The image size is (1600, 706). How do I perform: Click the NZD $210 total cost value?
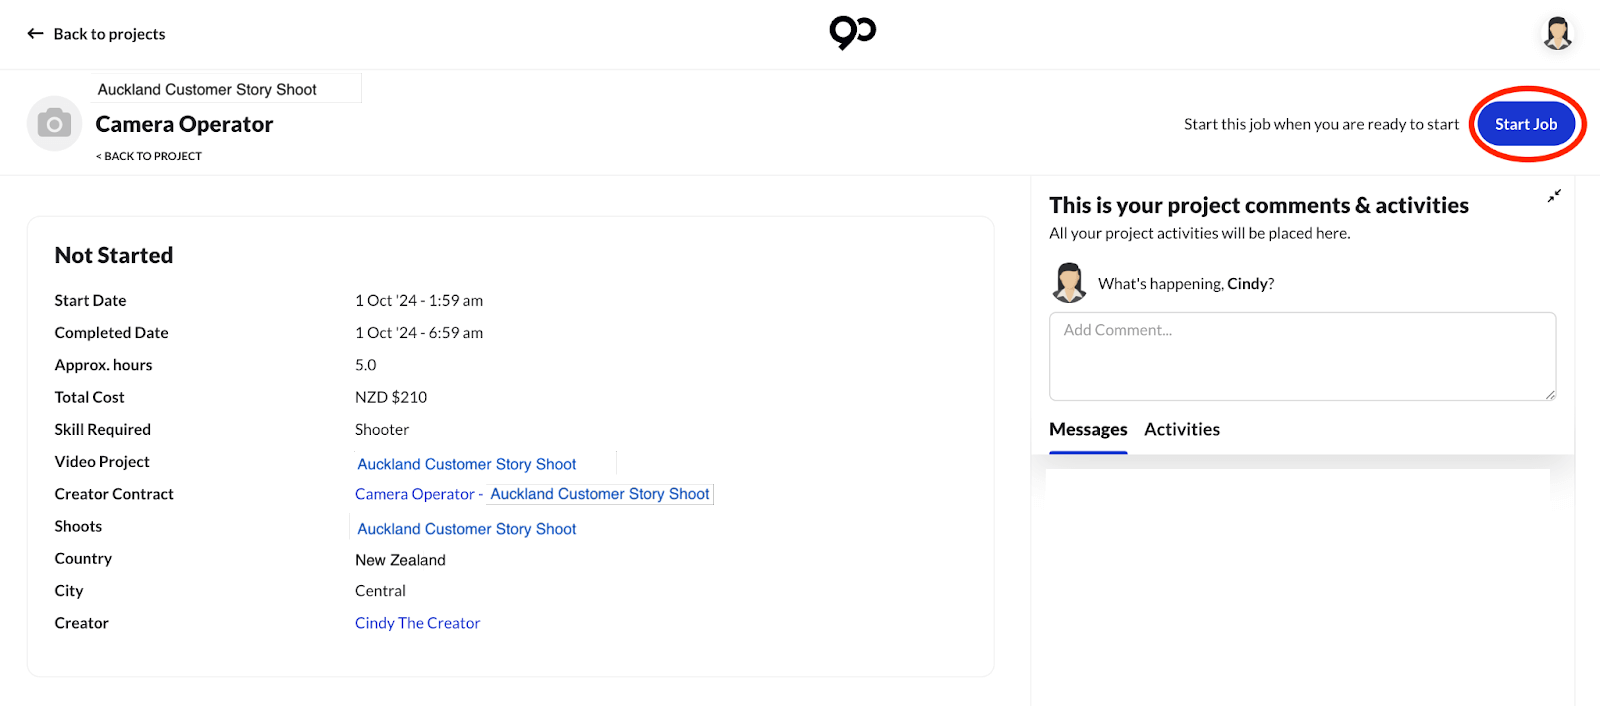391,397
